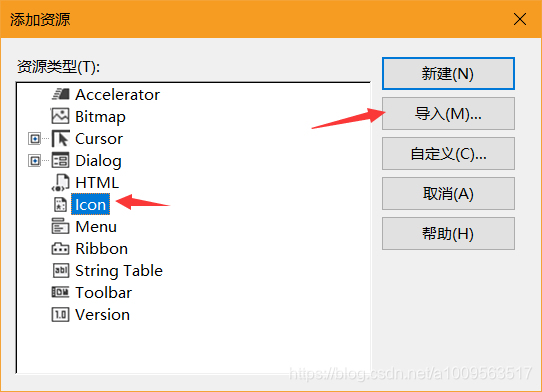Image resolution: width=542 pixels, height=392 pixels.
Task: Select Ribbon resource type
Action: (102, 249)
